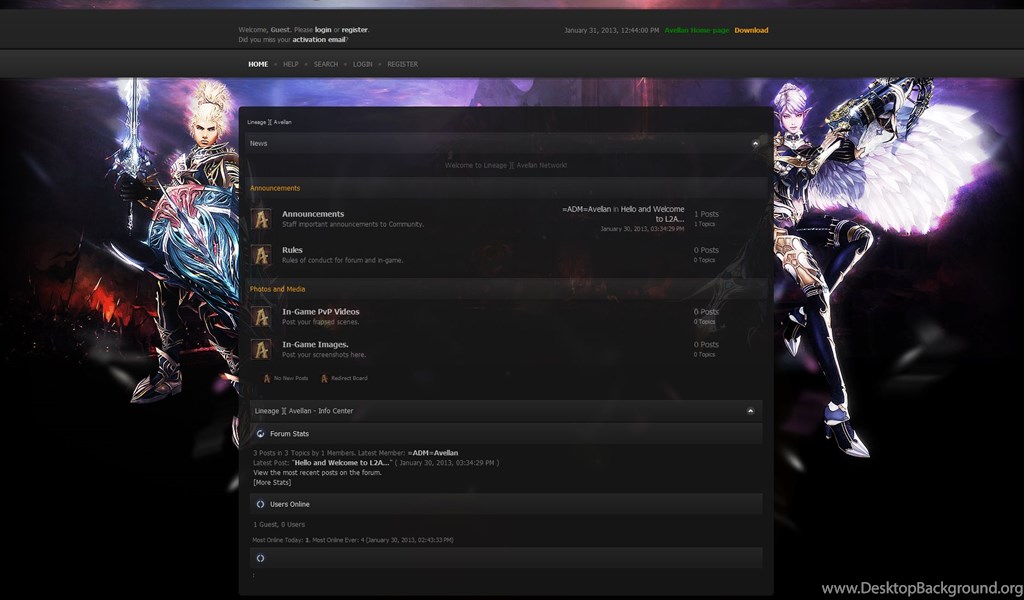Click the 'Post your frapsed scenes.' description
The height and width of the screenshot is (600, 1024).
[320, 322]
